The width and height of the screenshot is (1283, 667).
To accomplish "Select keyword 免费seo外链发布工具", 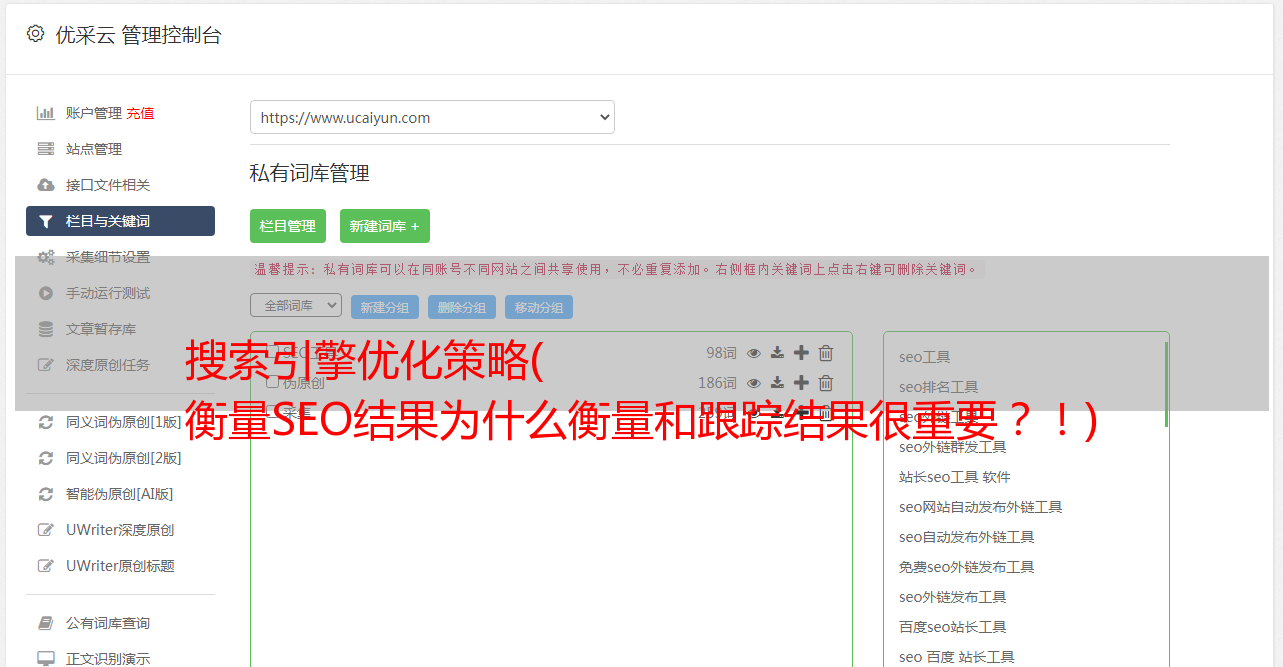I will 967,567.
